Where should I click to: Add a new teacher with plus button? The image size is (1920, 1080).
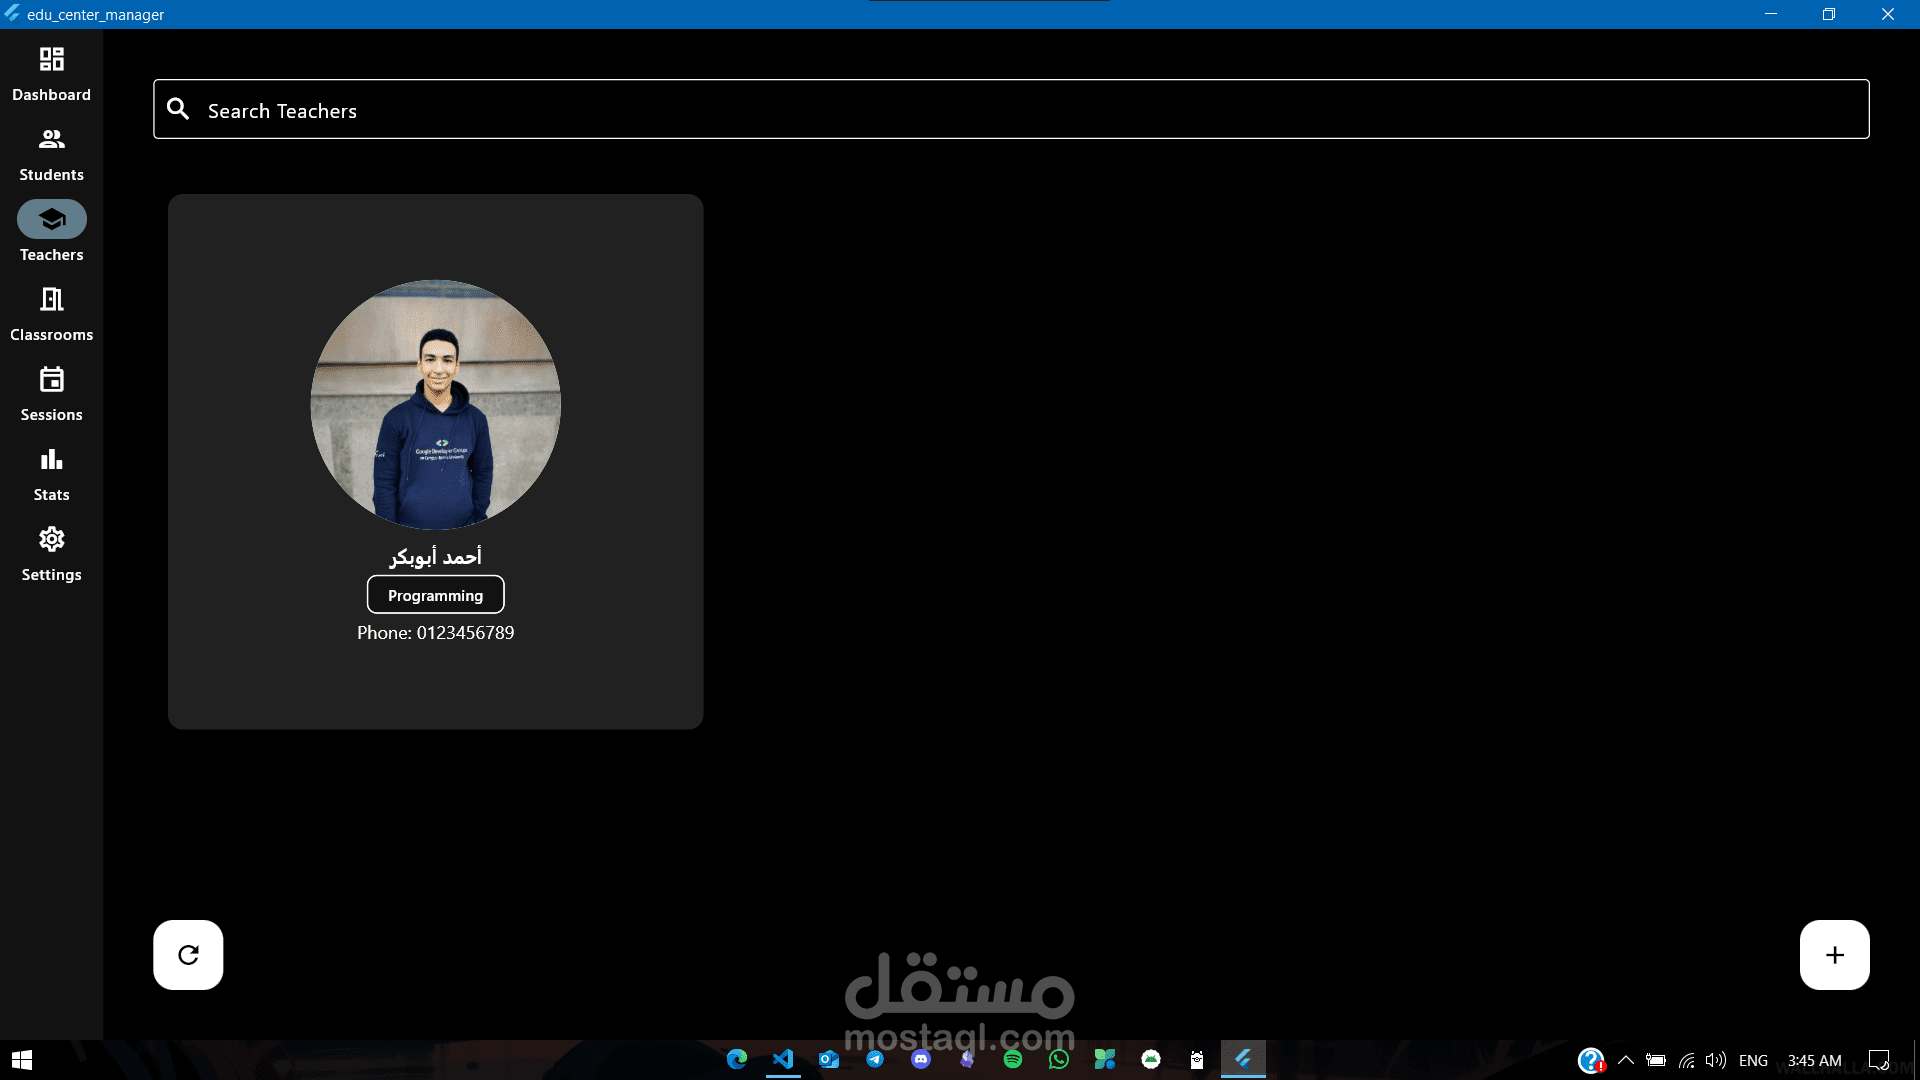coord(1834,955)
